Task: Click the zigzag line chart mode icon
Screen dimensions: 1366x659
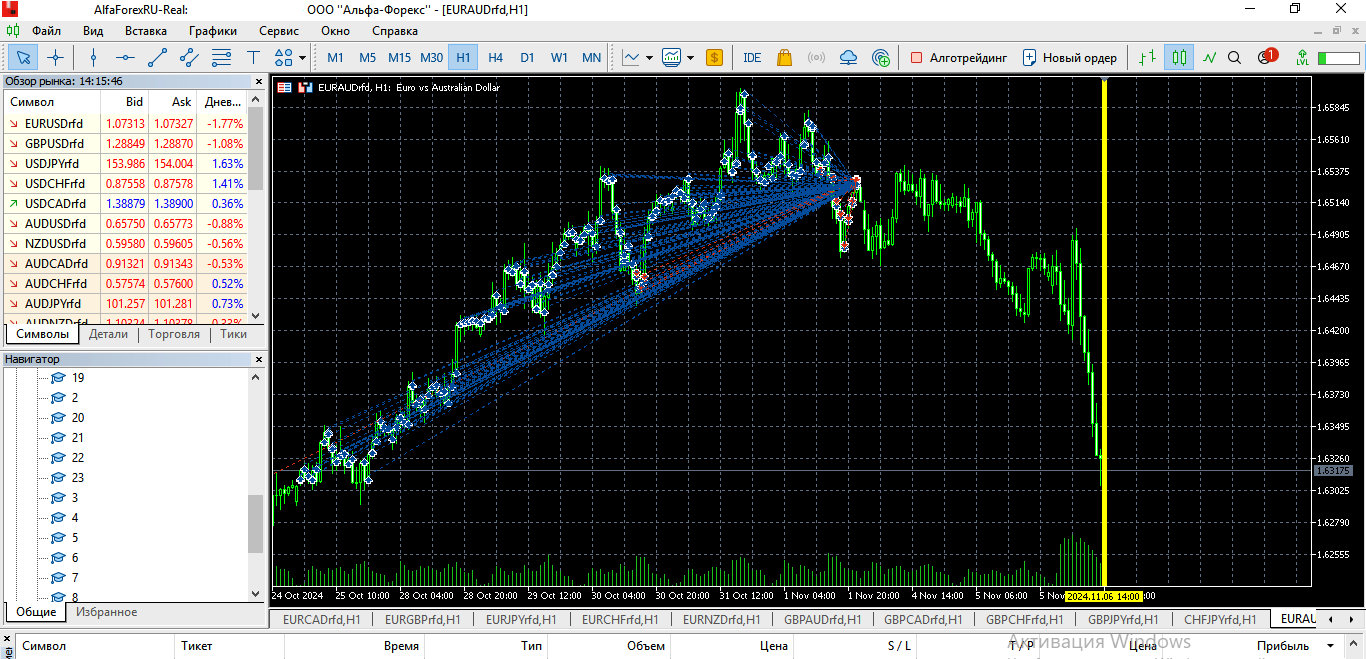Action: tap(1209, 57)
